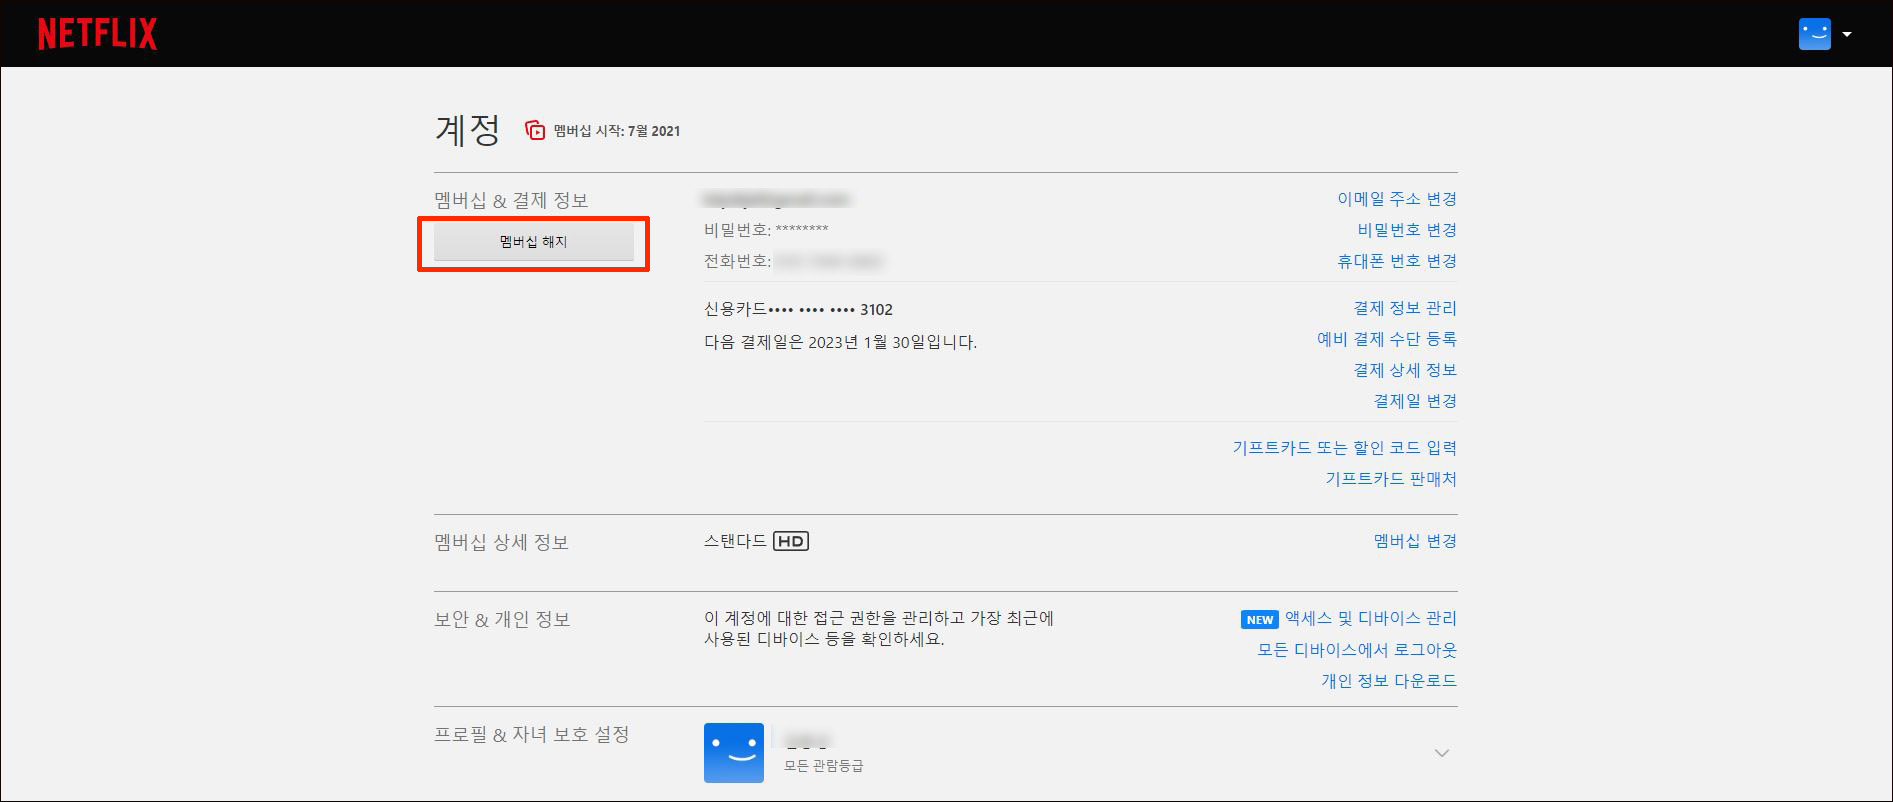This screenshot has height=802, width=1893.
Task: Click the 멤버십 시작: 7월 2021 text
Action: click(x=617, y=131)
